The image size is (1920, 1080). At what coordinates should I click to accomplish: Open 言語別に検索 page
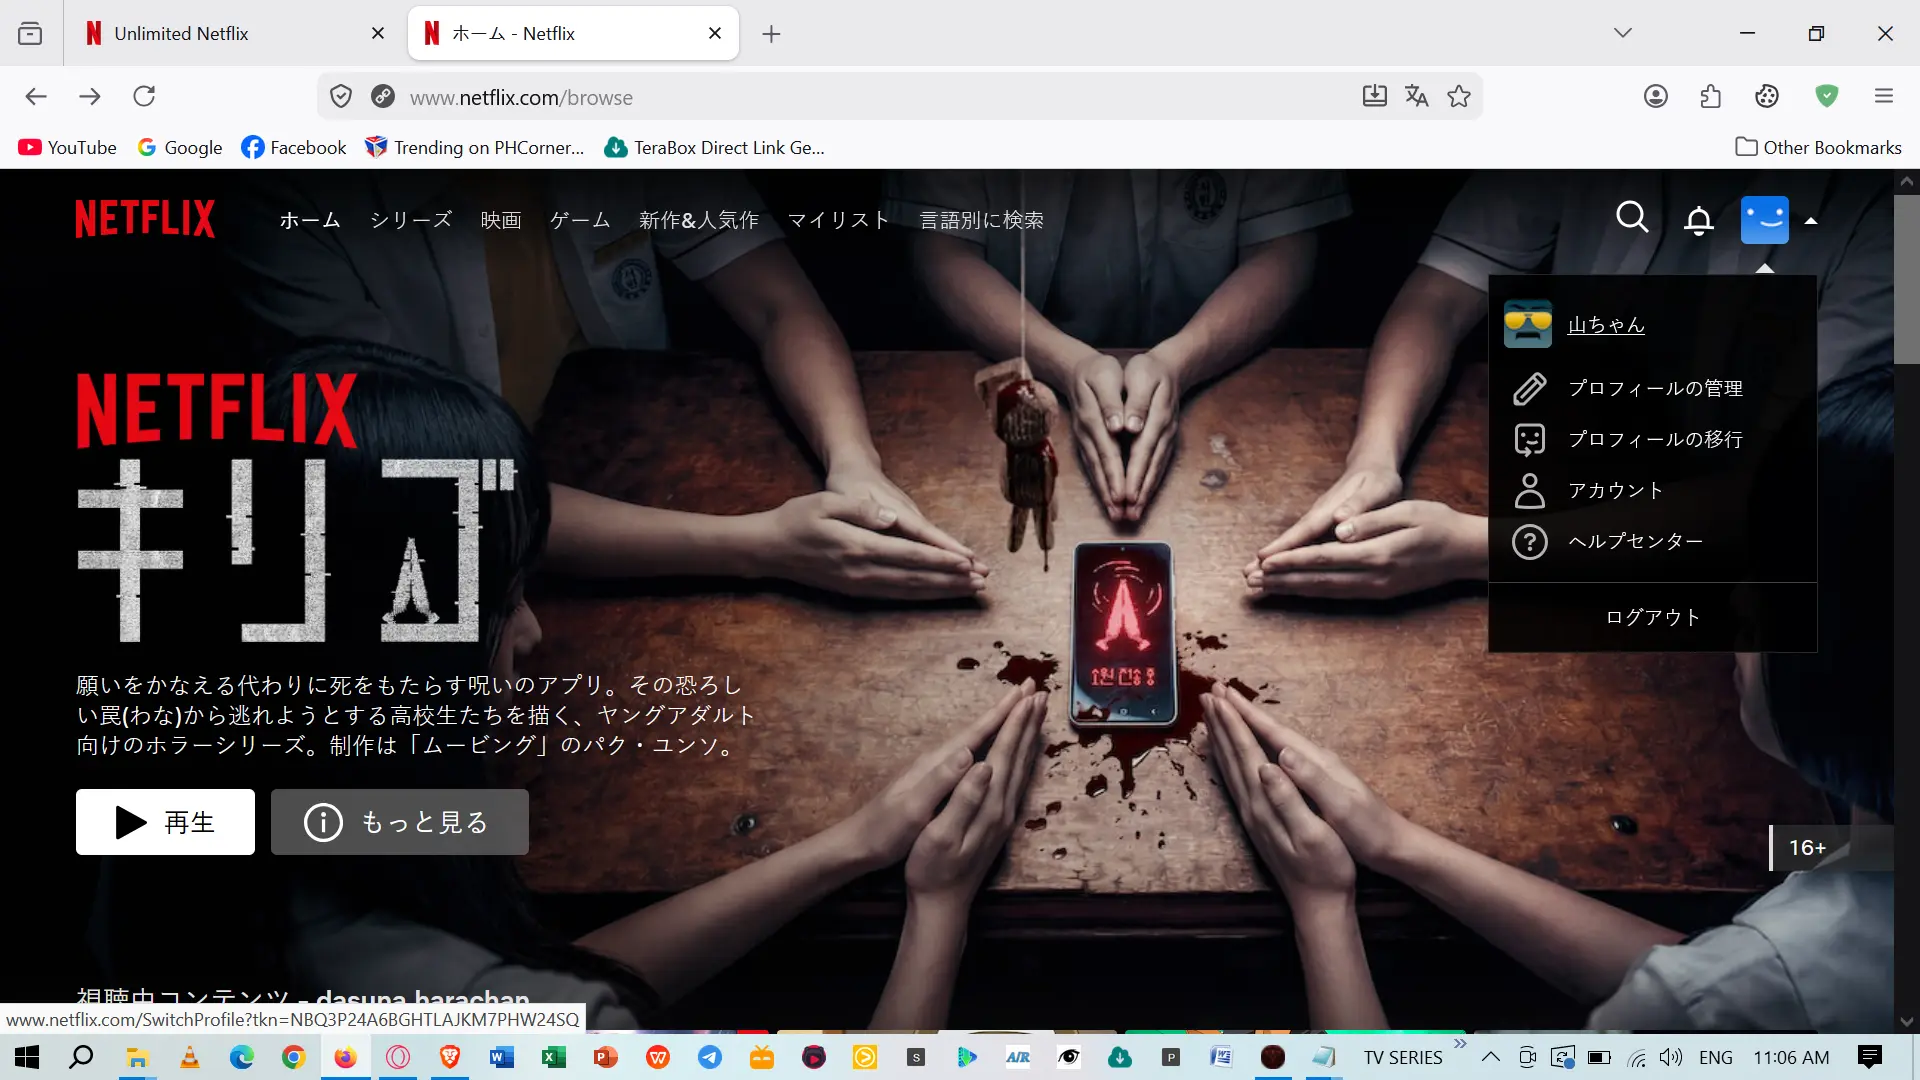point(982,220)
